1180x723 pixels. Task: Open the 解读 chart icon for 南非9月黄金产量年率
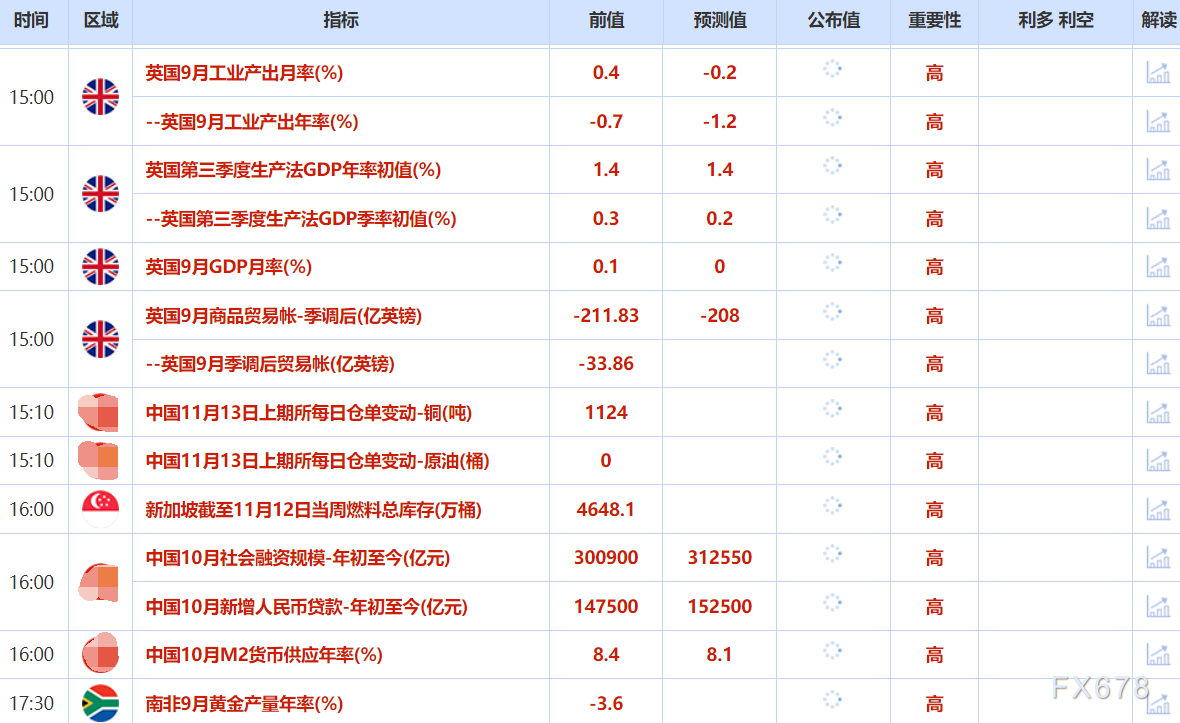click(1157, 703)
